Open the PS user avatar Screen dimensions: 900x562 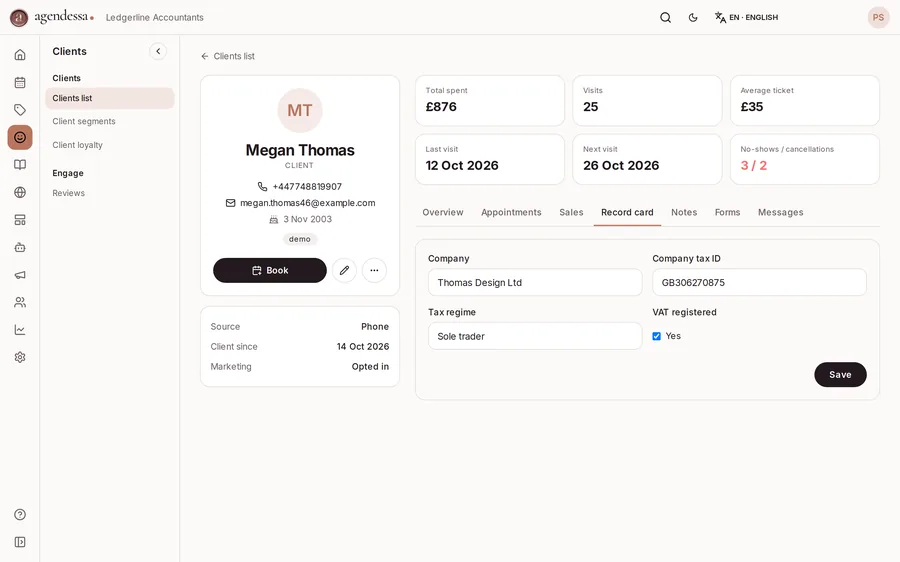(878, 17)
